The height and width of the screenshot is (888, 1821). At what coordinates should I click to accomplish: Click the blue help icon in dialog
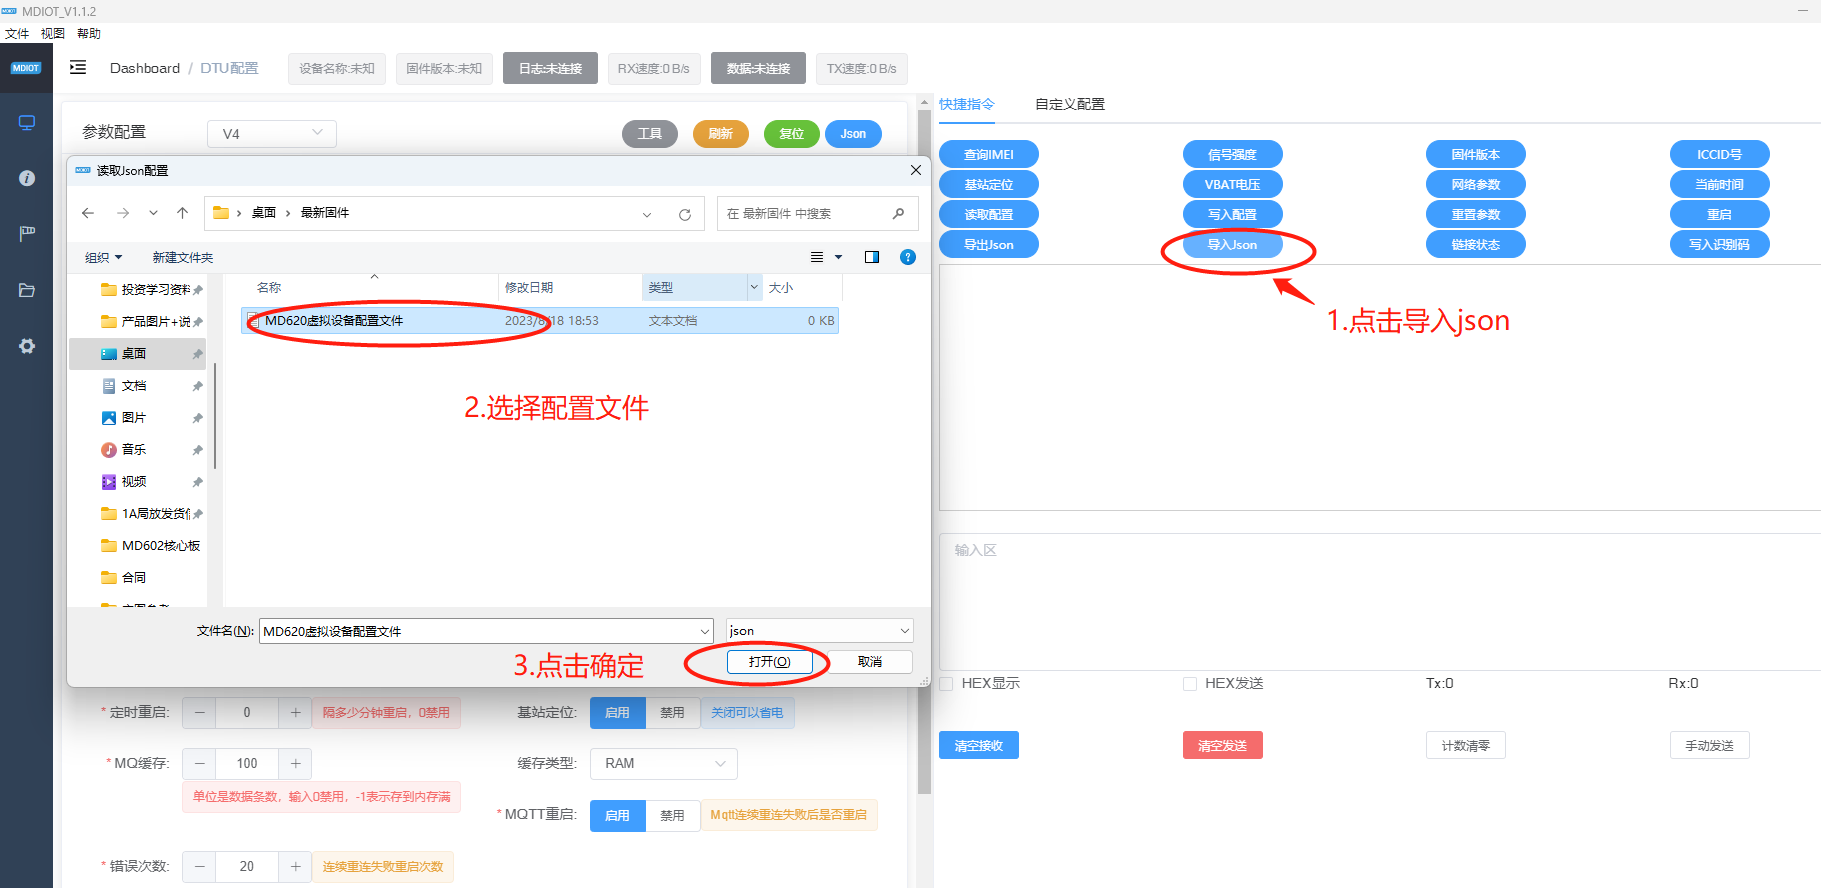click(x=908, y=257)
